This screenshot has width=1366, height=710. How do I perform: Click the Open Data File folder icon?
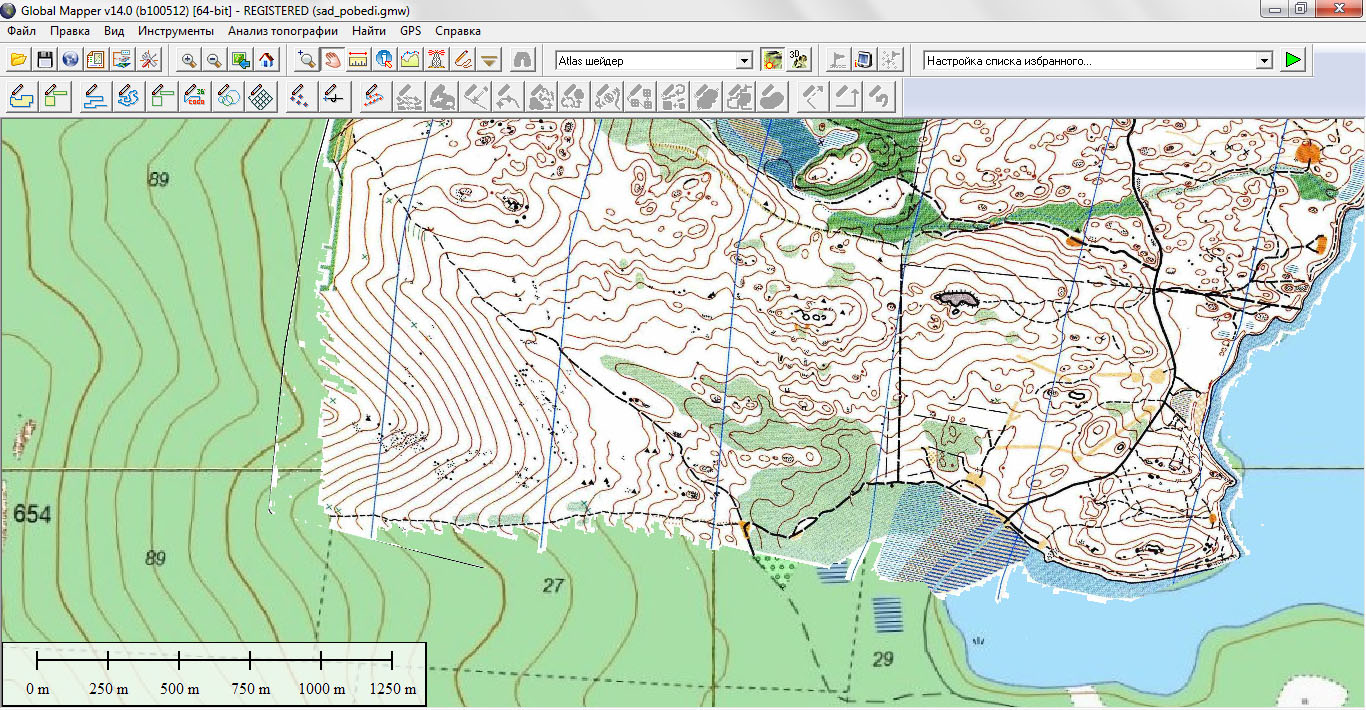18,61
